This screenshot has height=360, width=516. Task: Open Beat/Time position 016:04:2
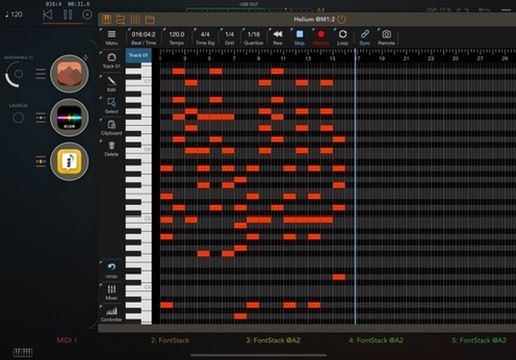143,37
